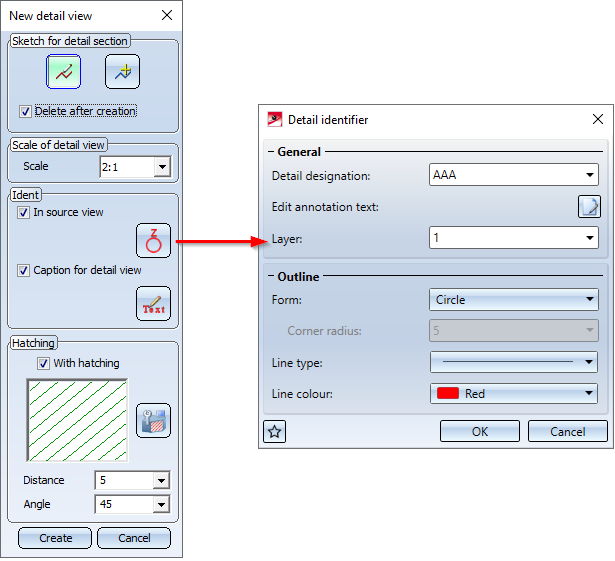Click the edit existing sketch icon
The height and width of the screenshot is (561, 615).
[122, 72]
